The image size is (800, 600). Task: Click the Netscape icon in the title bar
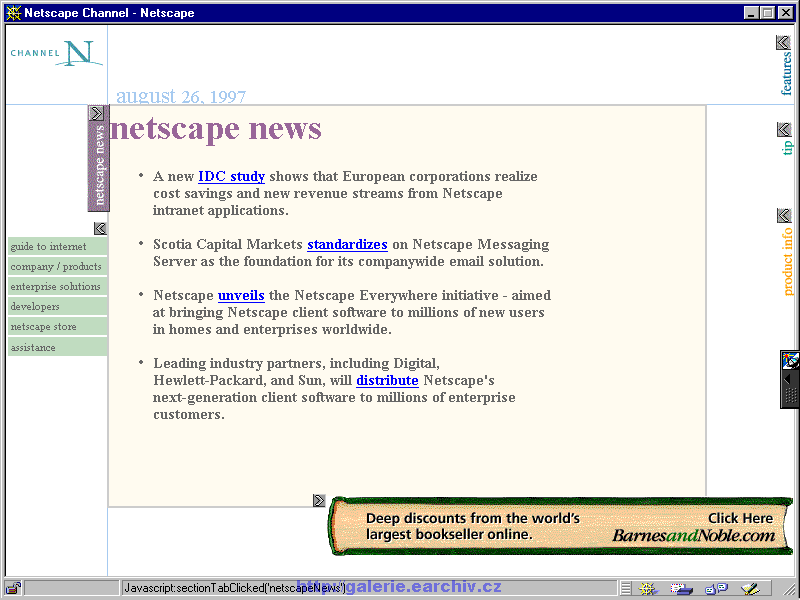(x=13, y=13)
